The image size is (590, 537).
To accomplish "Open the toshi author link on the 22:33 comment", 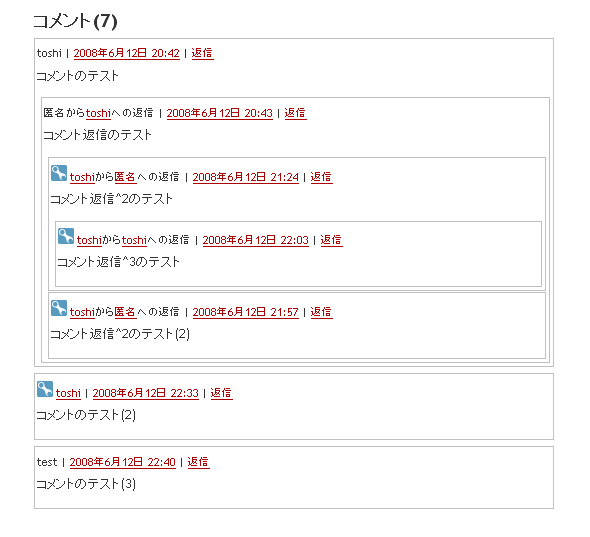I will coord(68,393).
